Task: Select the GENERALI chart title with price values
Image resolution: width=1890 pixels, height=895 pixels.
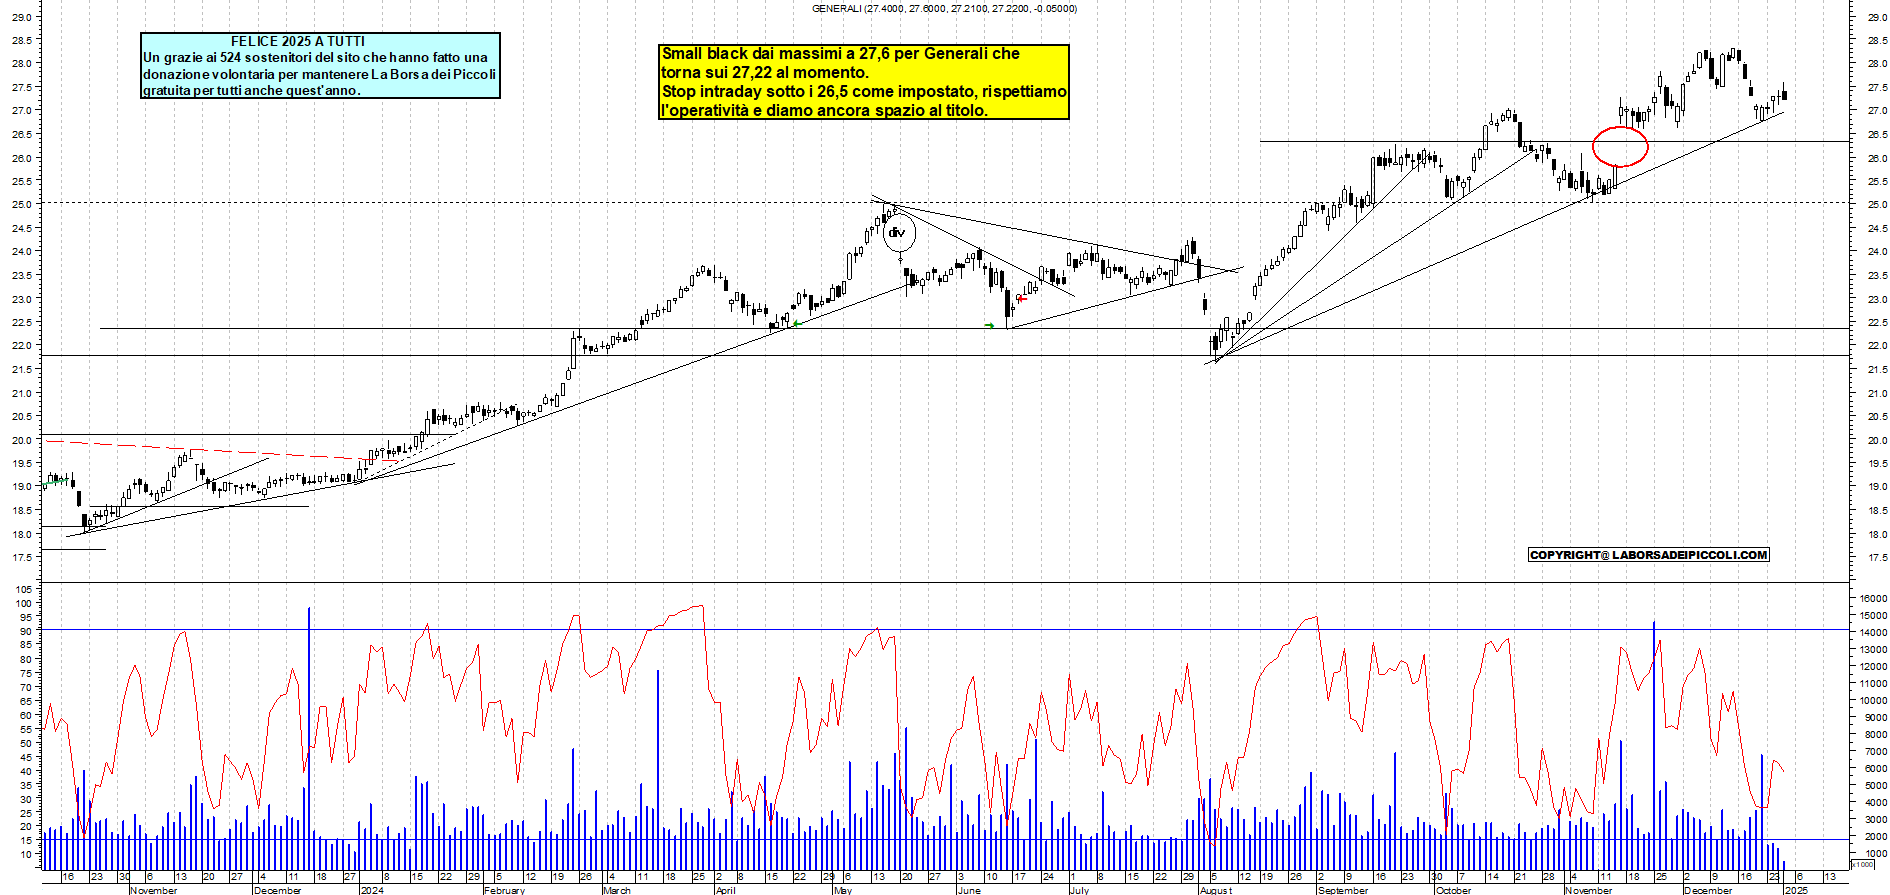Action: click(x=944, y=8)
